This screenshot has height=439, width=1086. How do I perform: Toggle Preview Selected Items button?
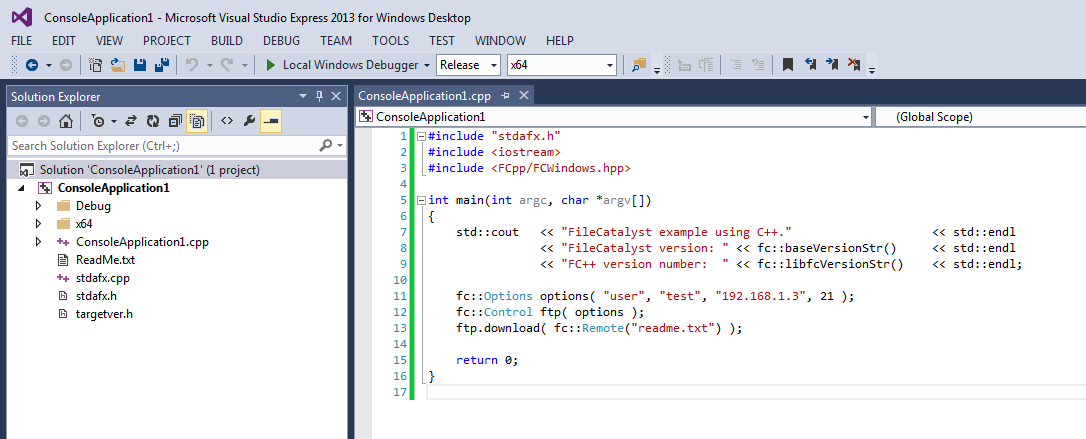pyautogui.click(x=270, y=121)
